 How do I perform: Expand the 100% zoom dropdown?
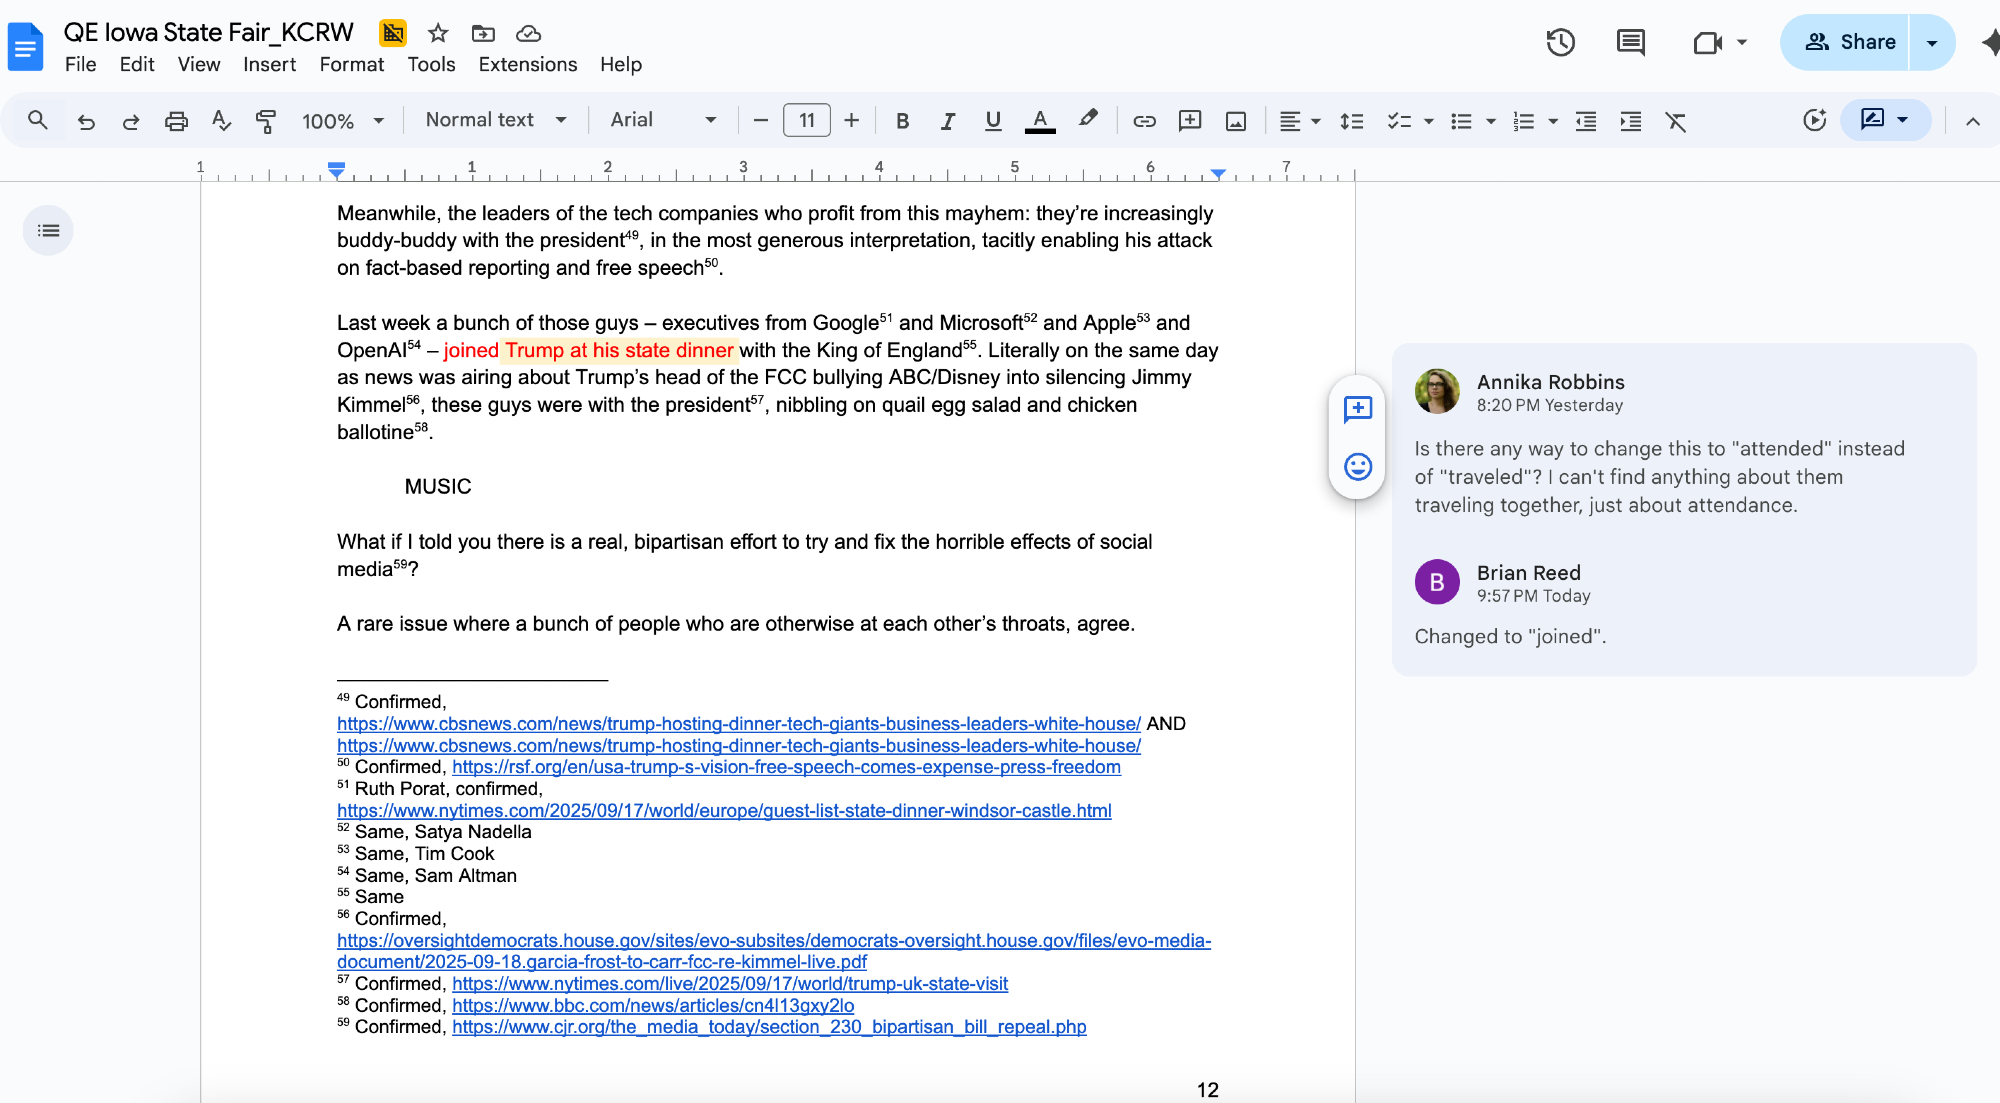(x=343, y=121)
